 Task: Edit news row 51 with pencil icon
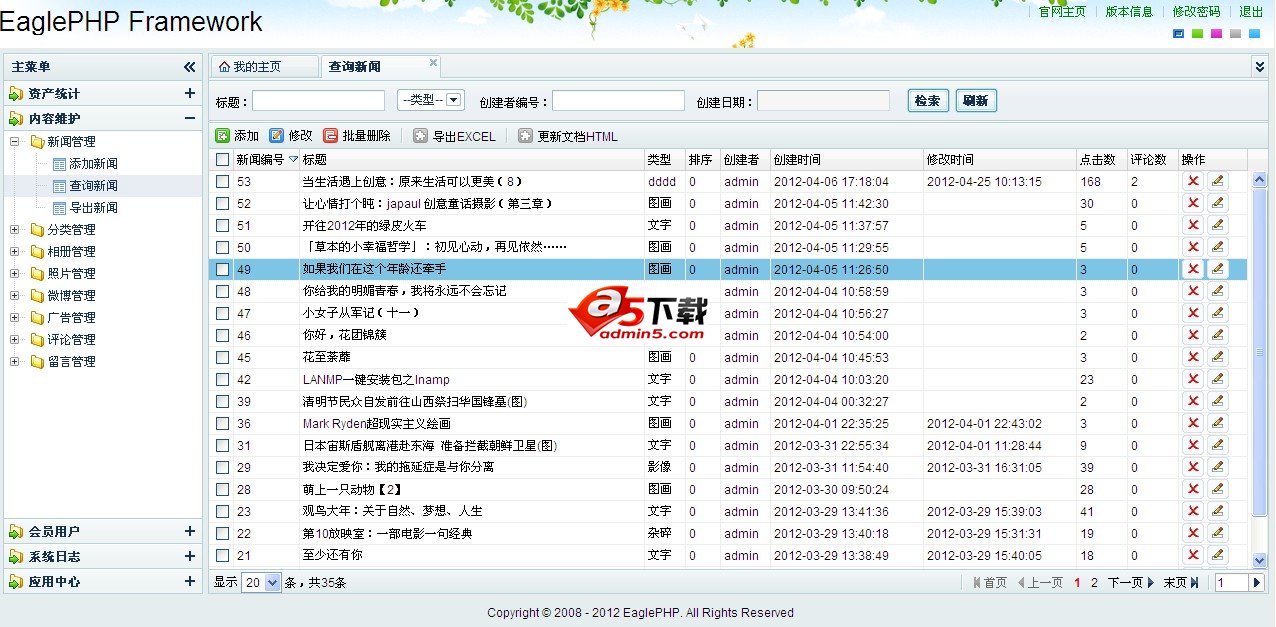[1217, 225]
